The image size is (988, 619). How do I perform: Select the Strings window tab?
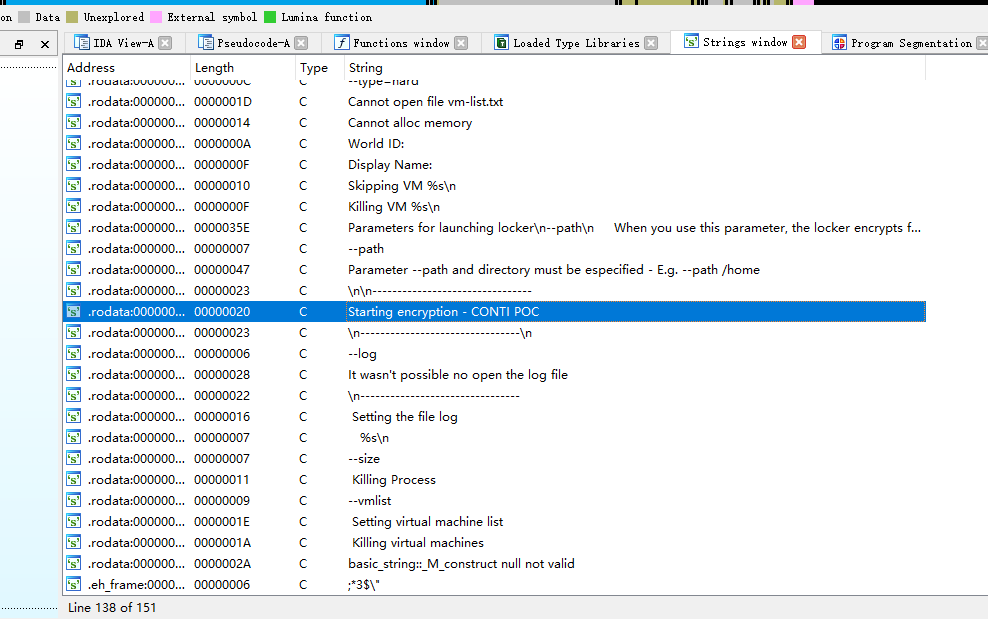pos(745,42)
